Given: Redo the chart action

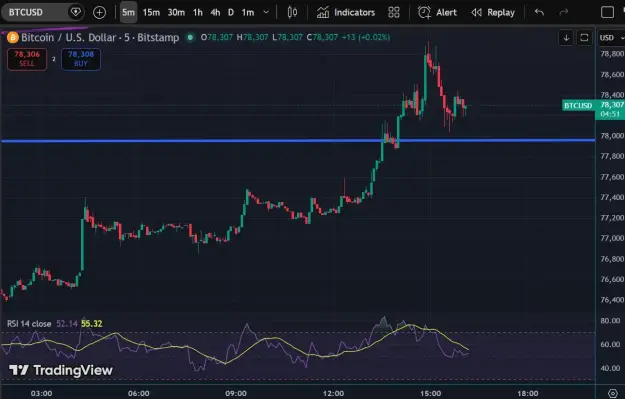Looking at the screenshot, I should click(564, 12).
